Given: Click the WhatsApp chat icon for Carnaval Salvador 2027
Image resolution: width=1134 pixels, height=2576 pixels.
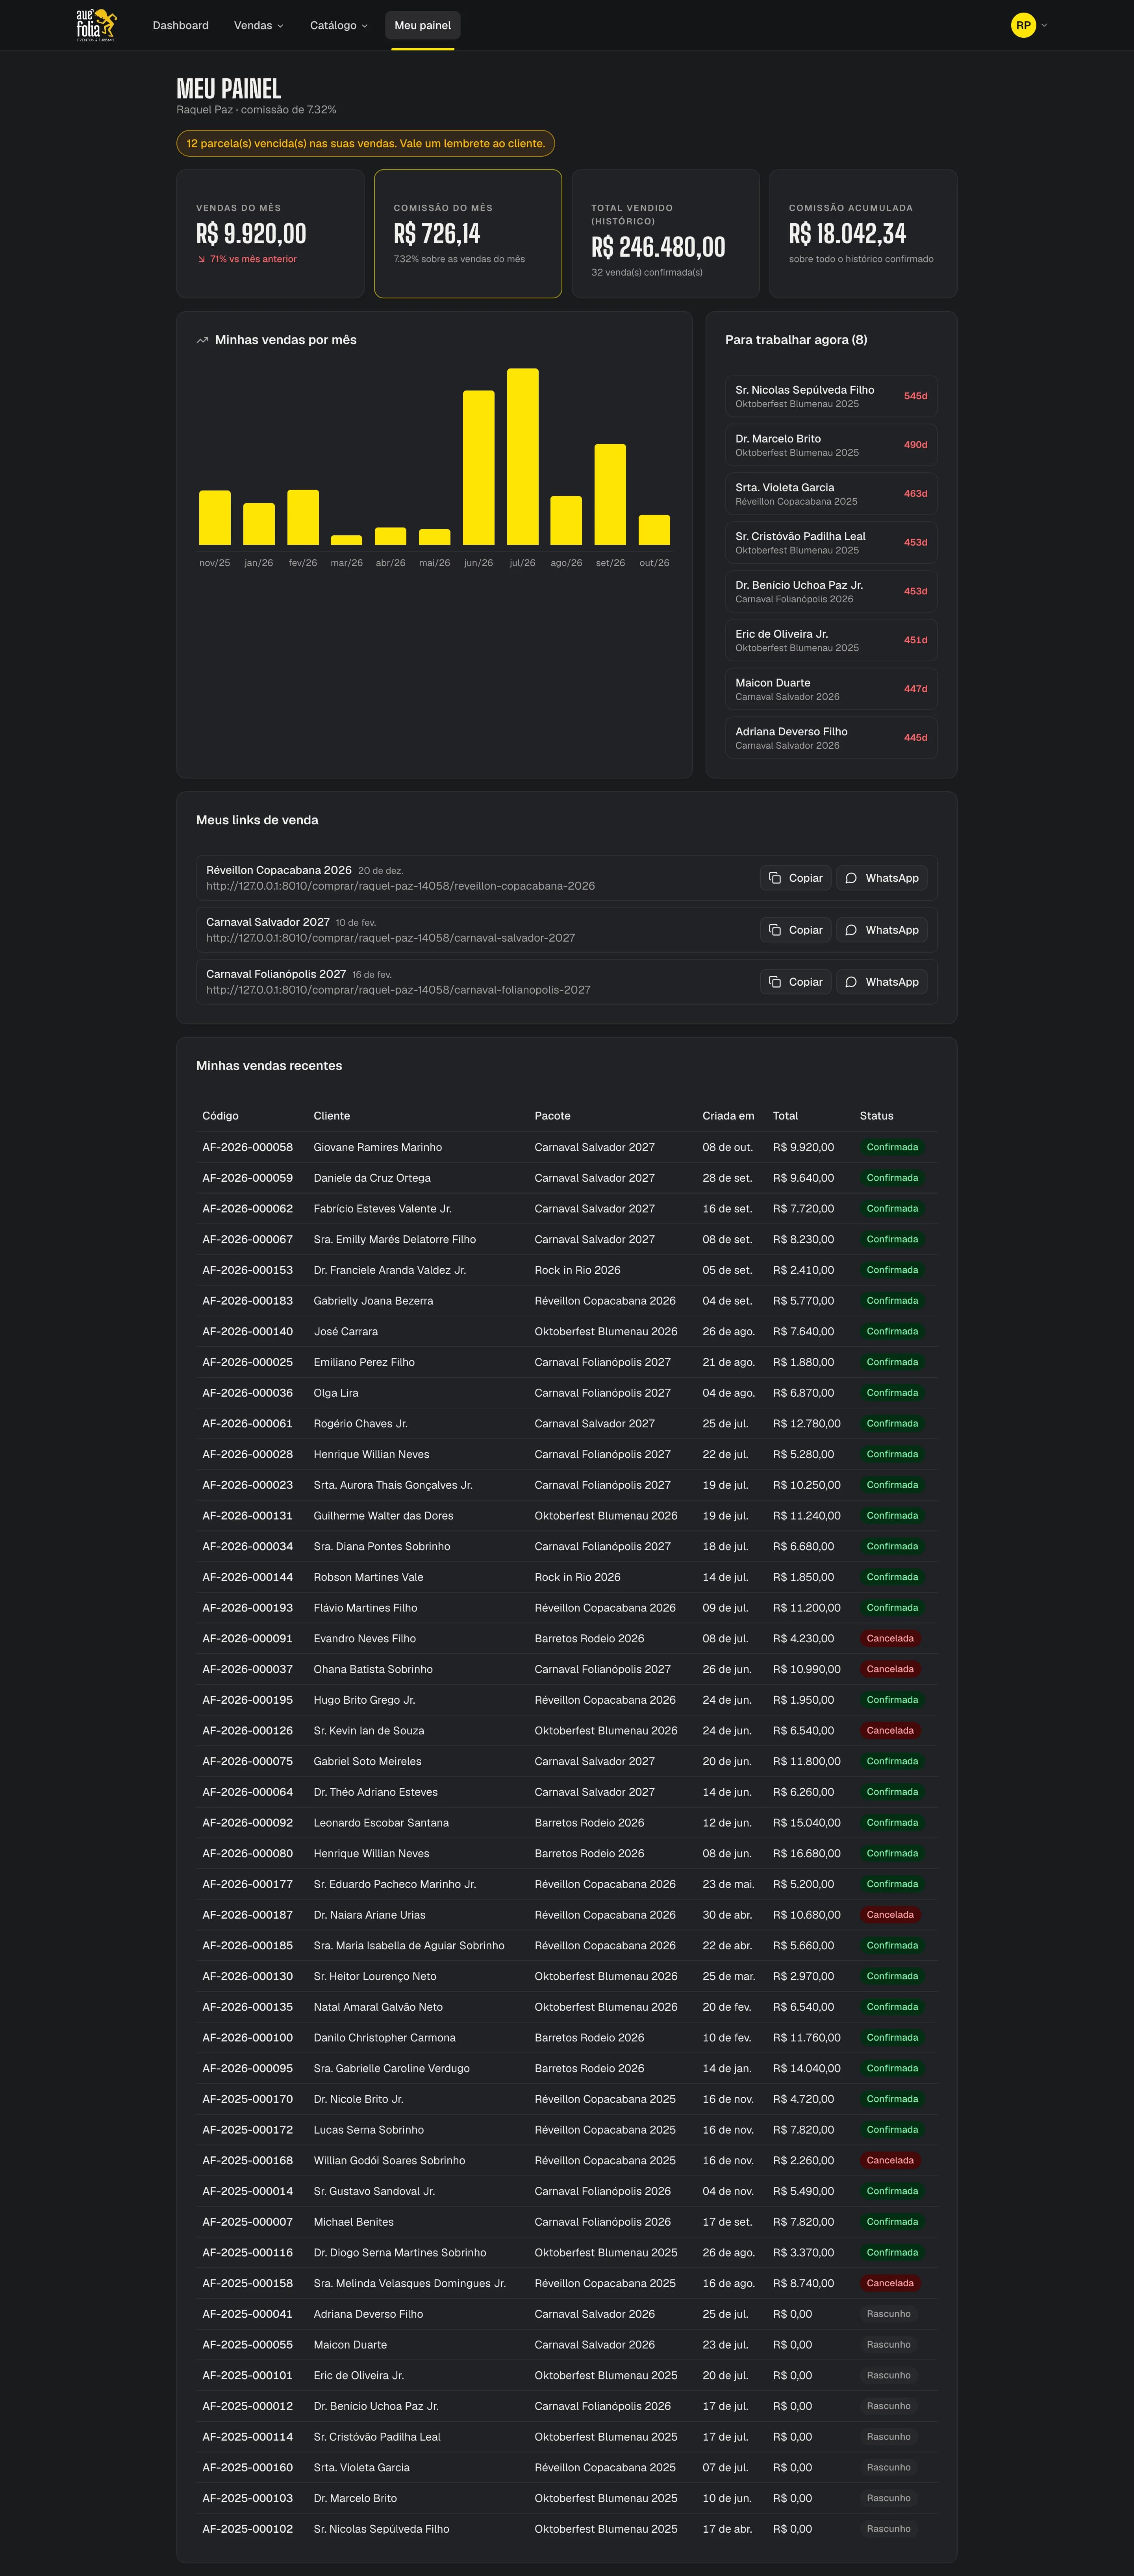Looking at the screenshot, I should coord(851,930).
